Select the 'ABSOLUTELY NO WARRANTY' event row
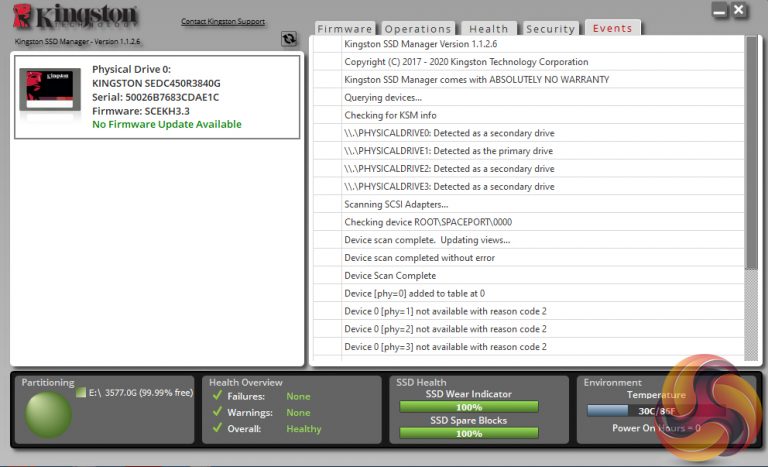 pos(529,79)
